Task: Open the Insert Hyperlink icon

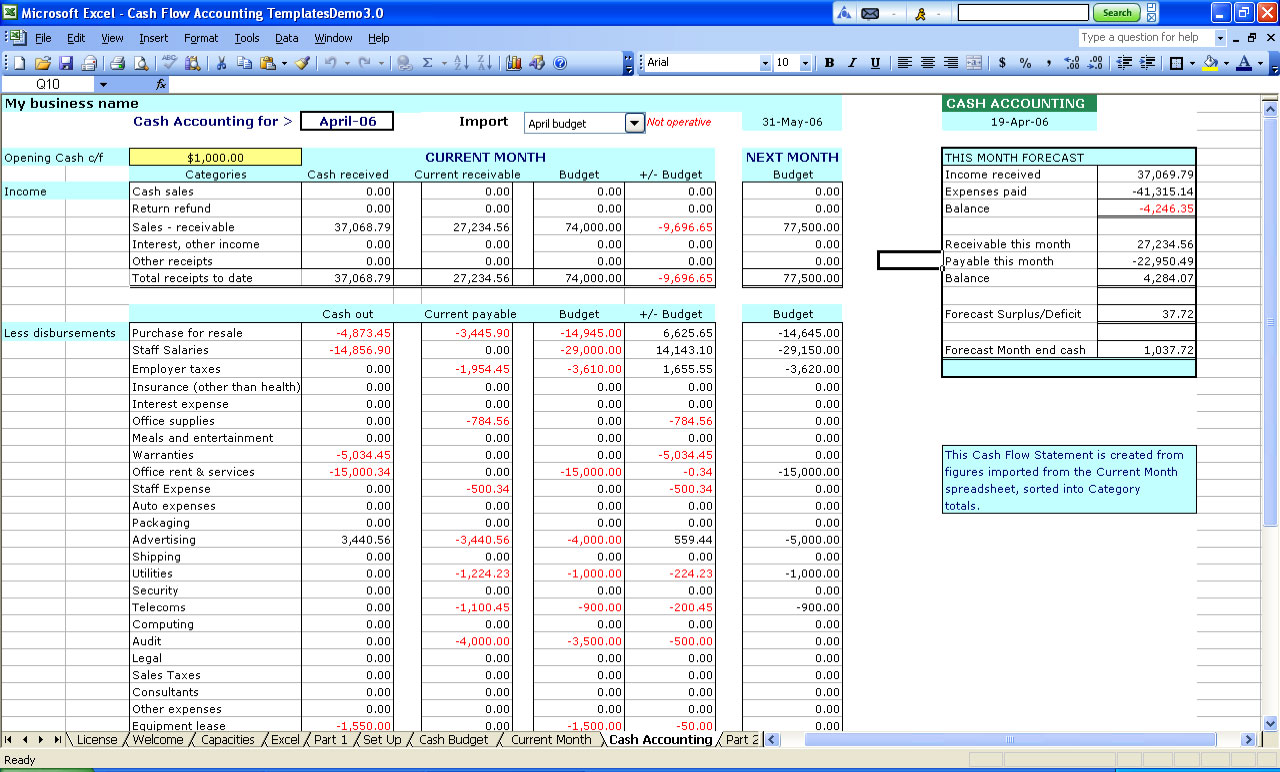Action: click(403, 64)
